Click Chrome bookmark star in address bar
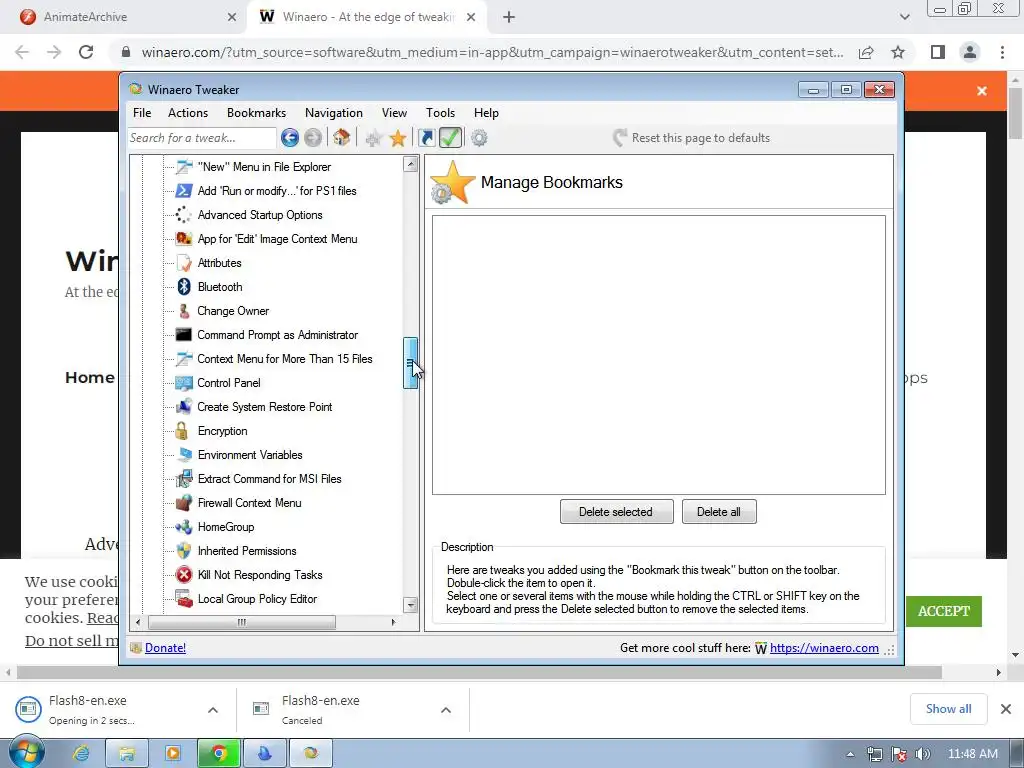Screen dimensions: 1024x768 898,52
